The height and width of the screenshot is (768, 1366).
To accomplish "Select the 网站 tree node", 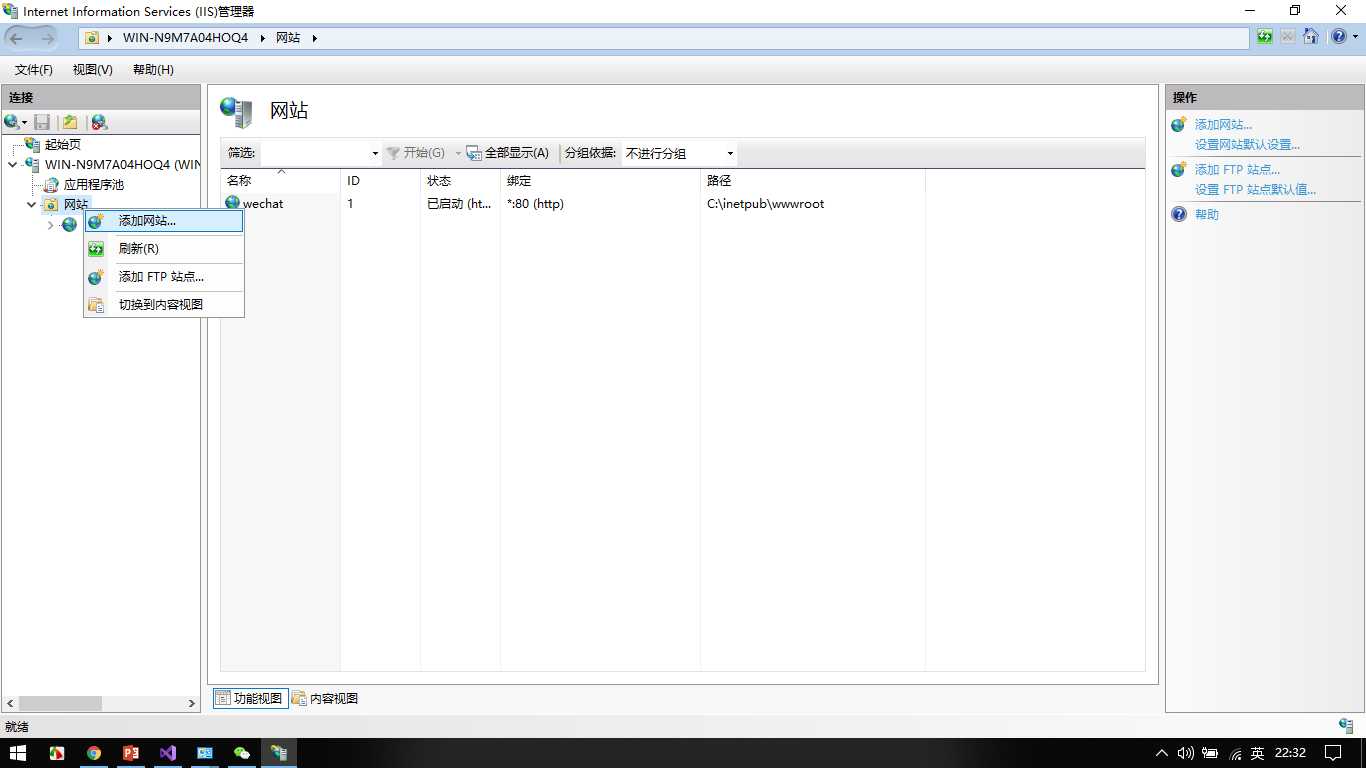I will 75,205.
